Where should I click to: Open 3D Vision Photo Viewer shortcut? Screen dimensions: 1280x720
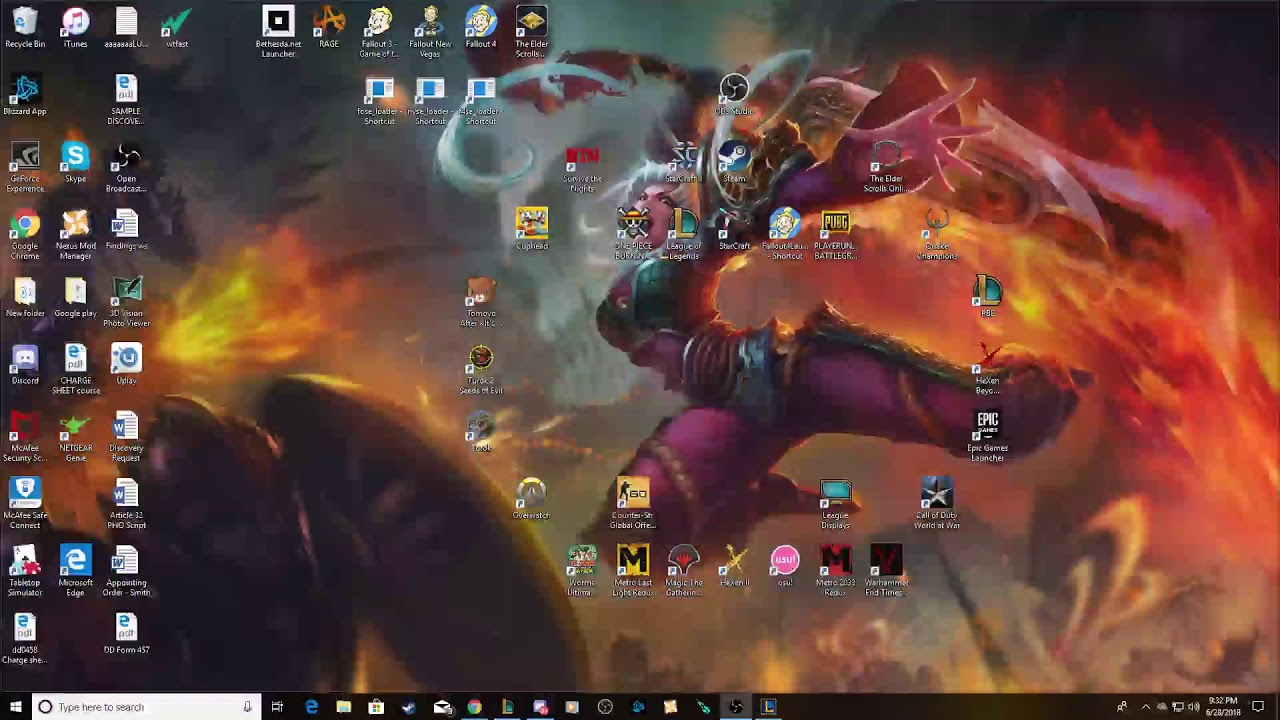coord(126,302)
